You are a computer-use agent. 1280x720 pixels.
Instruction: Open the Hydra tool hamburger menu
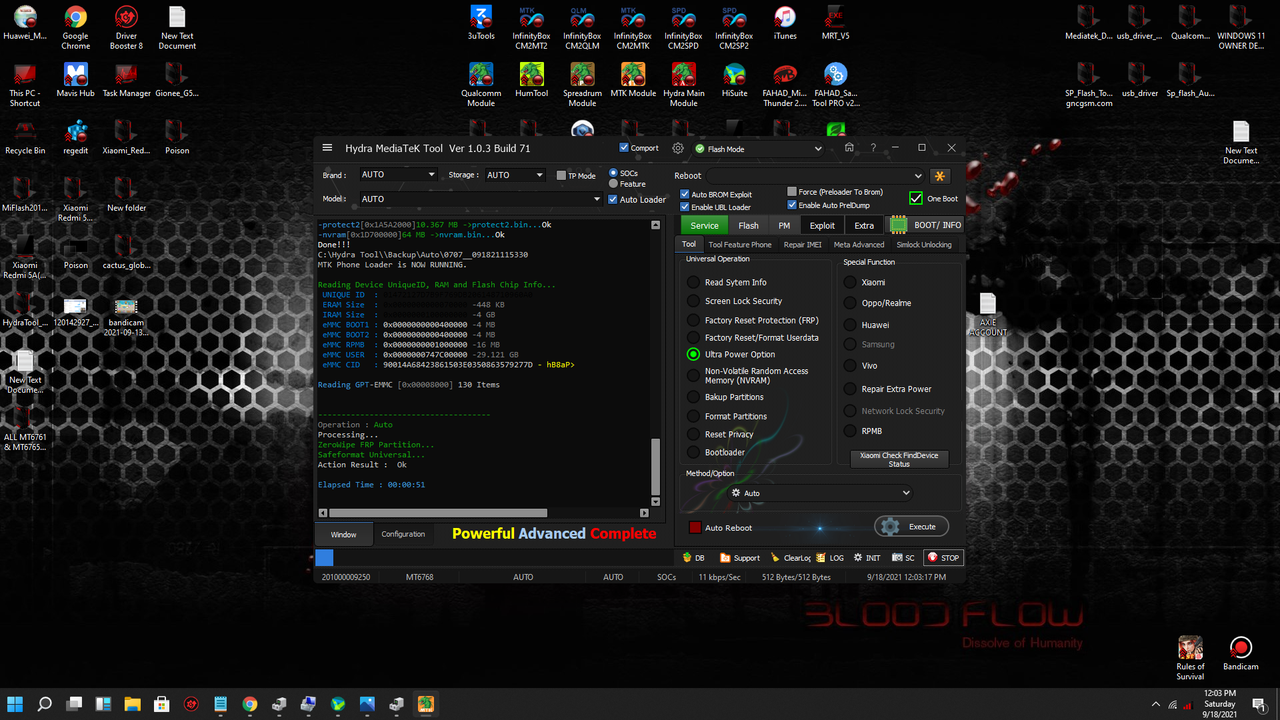pos(327,148)
